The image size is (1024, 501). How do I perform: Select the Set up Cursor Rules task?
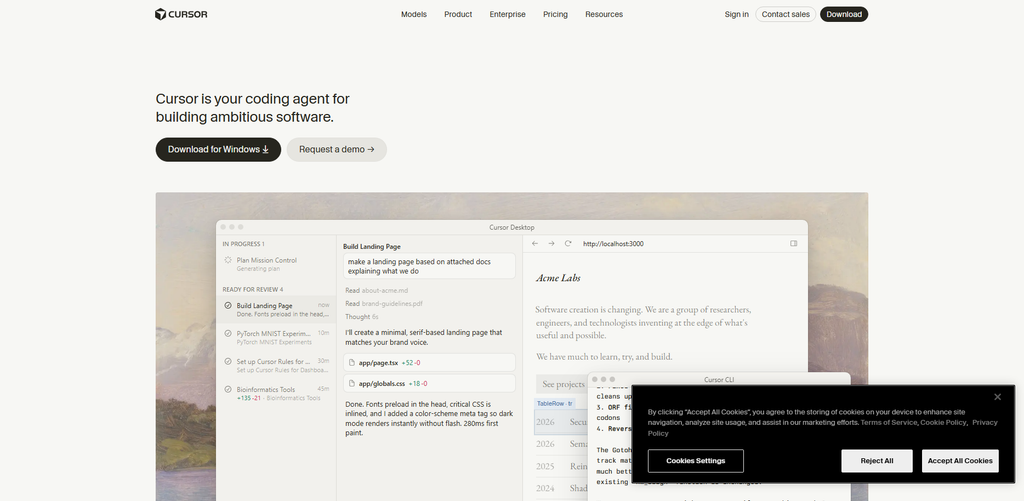point(276,365)
